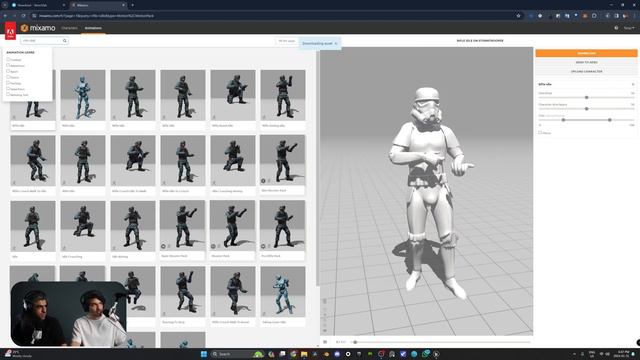Click the mixamo logo to go home
Viewport: 640px width, 360px height.
pos(38,28)
